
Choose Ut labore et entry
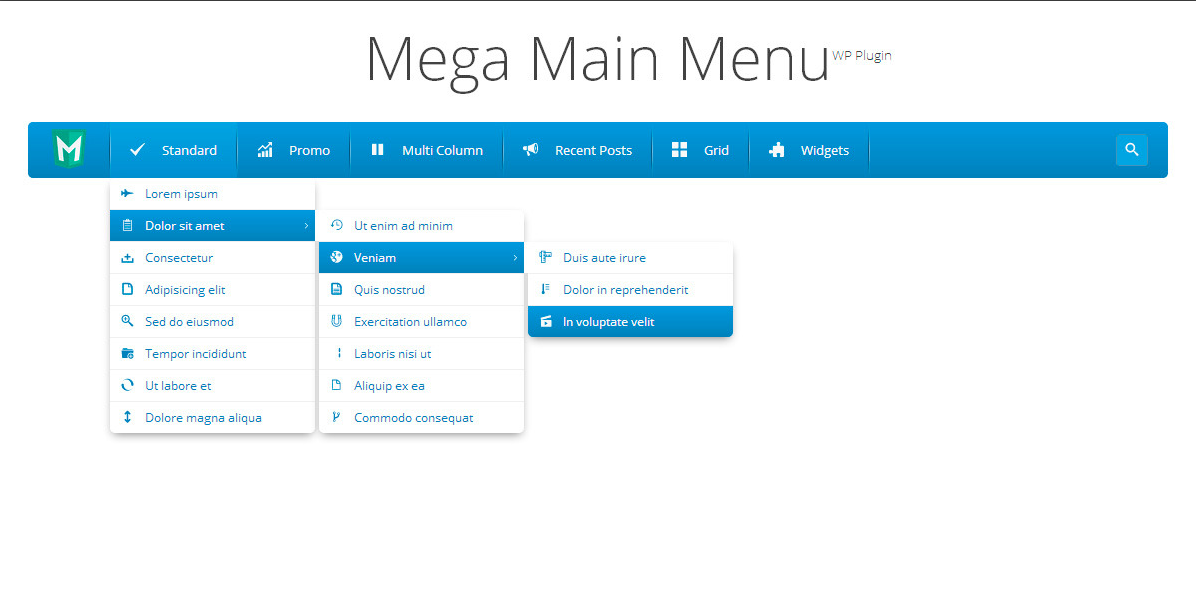click(212, 386)
